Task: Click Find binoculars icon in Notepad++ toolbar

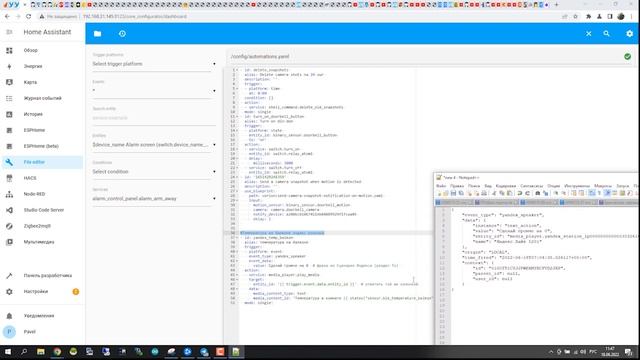Action: 538,193
